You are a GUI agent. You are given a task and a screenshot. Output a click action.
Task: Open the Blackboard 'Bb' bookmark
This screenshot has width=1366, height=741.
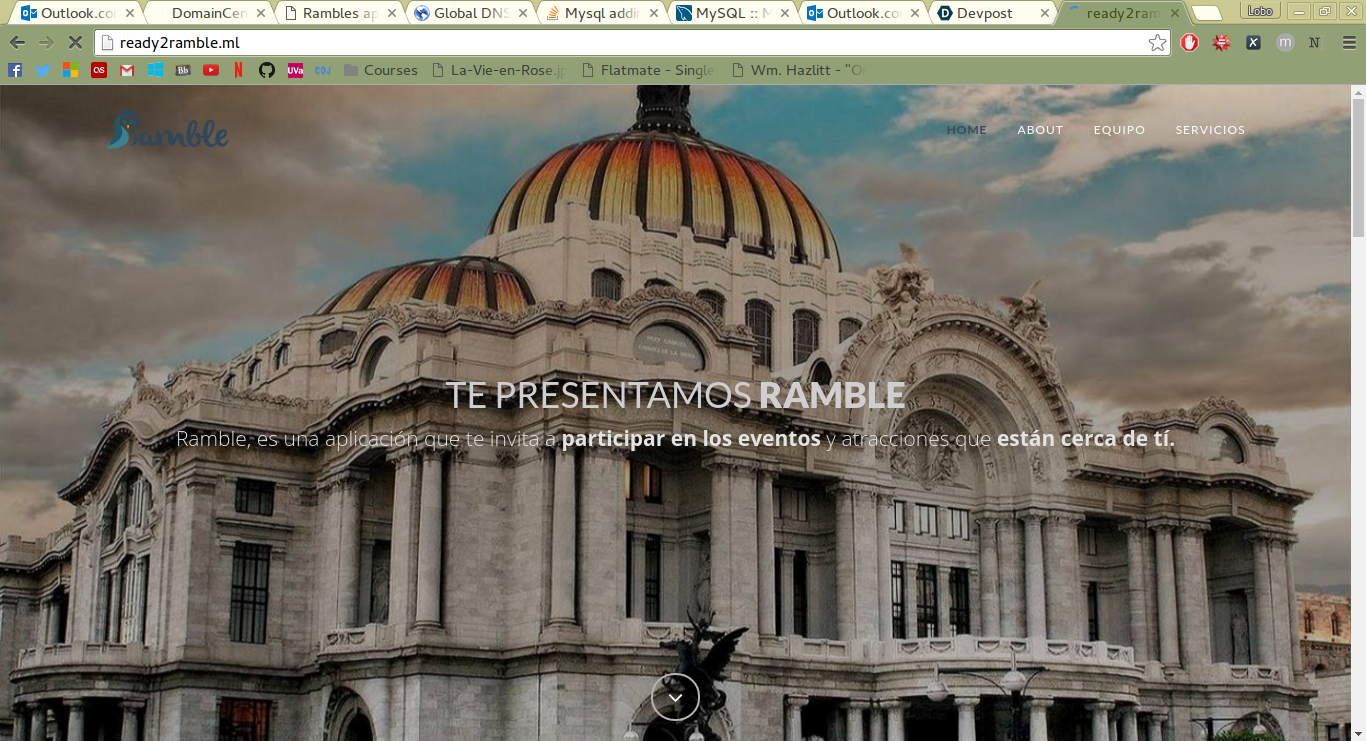coord(183,70)
